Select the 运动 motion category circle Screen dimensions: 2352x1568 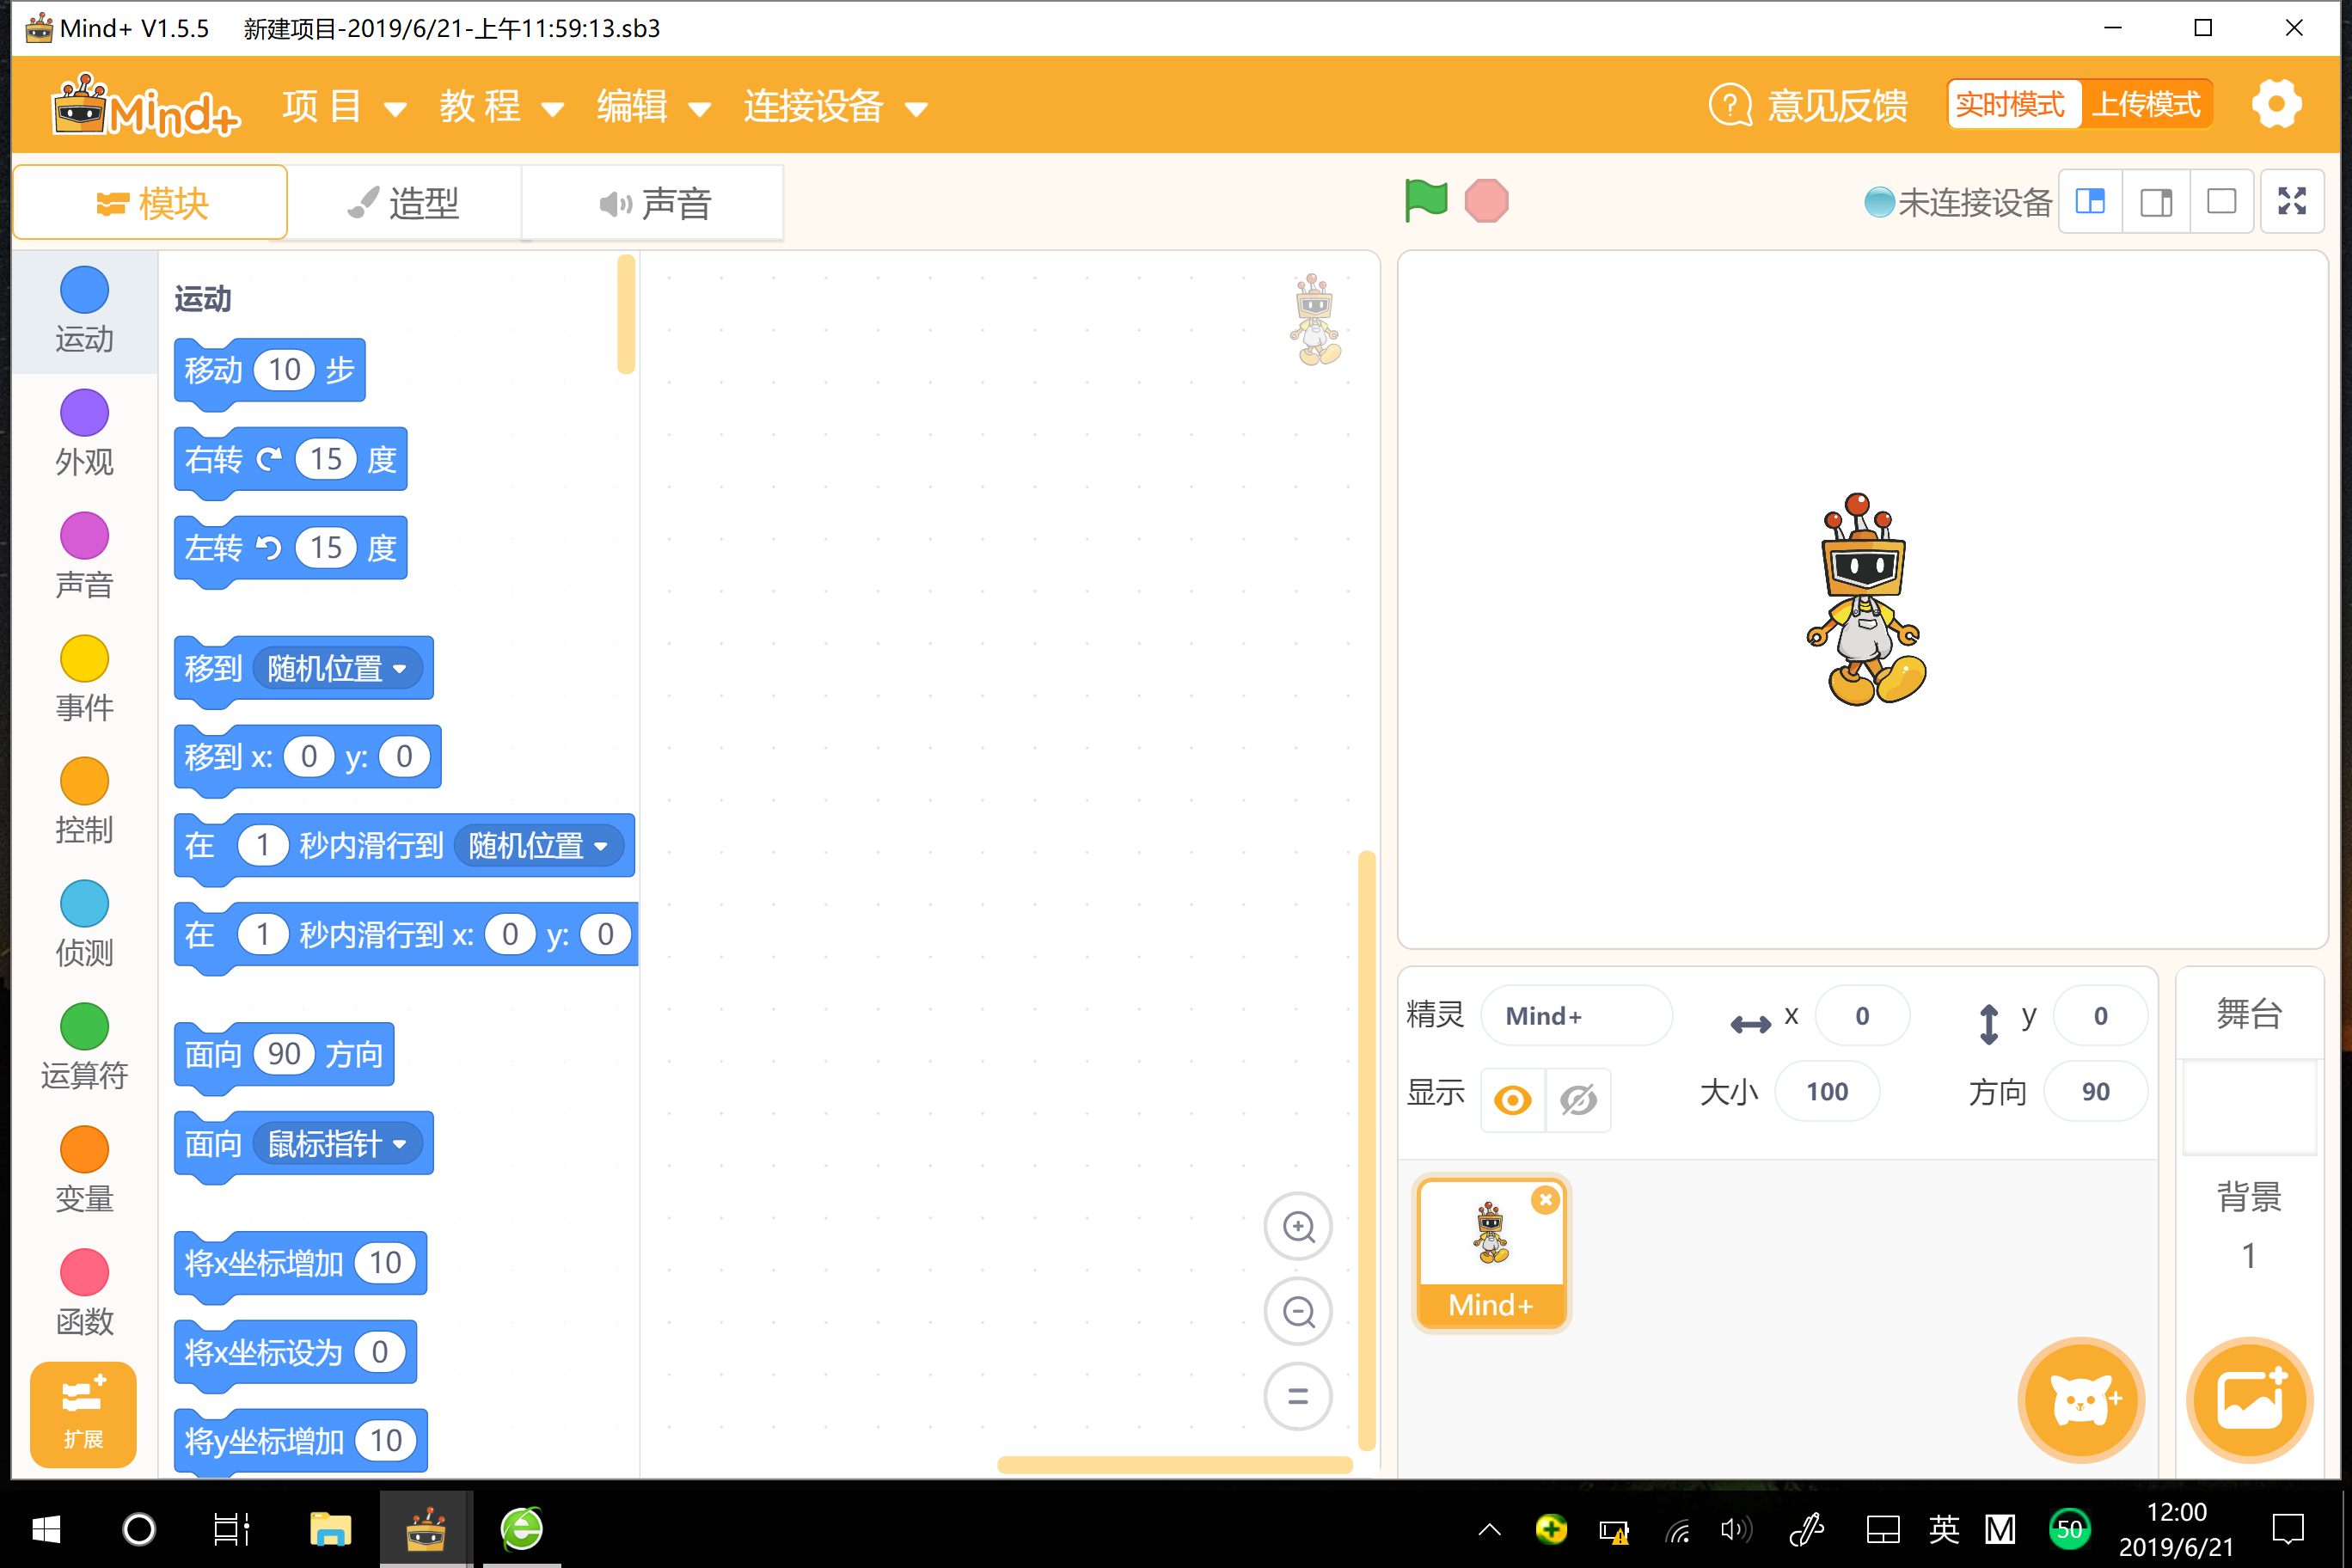[x=84, y=290]
